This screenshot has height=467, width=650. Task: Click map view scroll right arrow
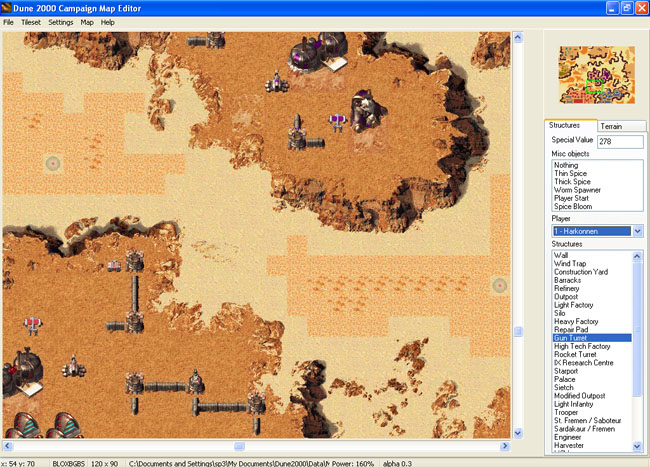pos(504,446)
